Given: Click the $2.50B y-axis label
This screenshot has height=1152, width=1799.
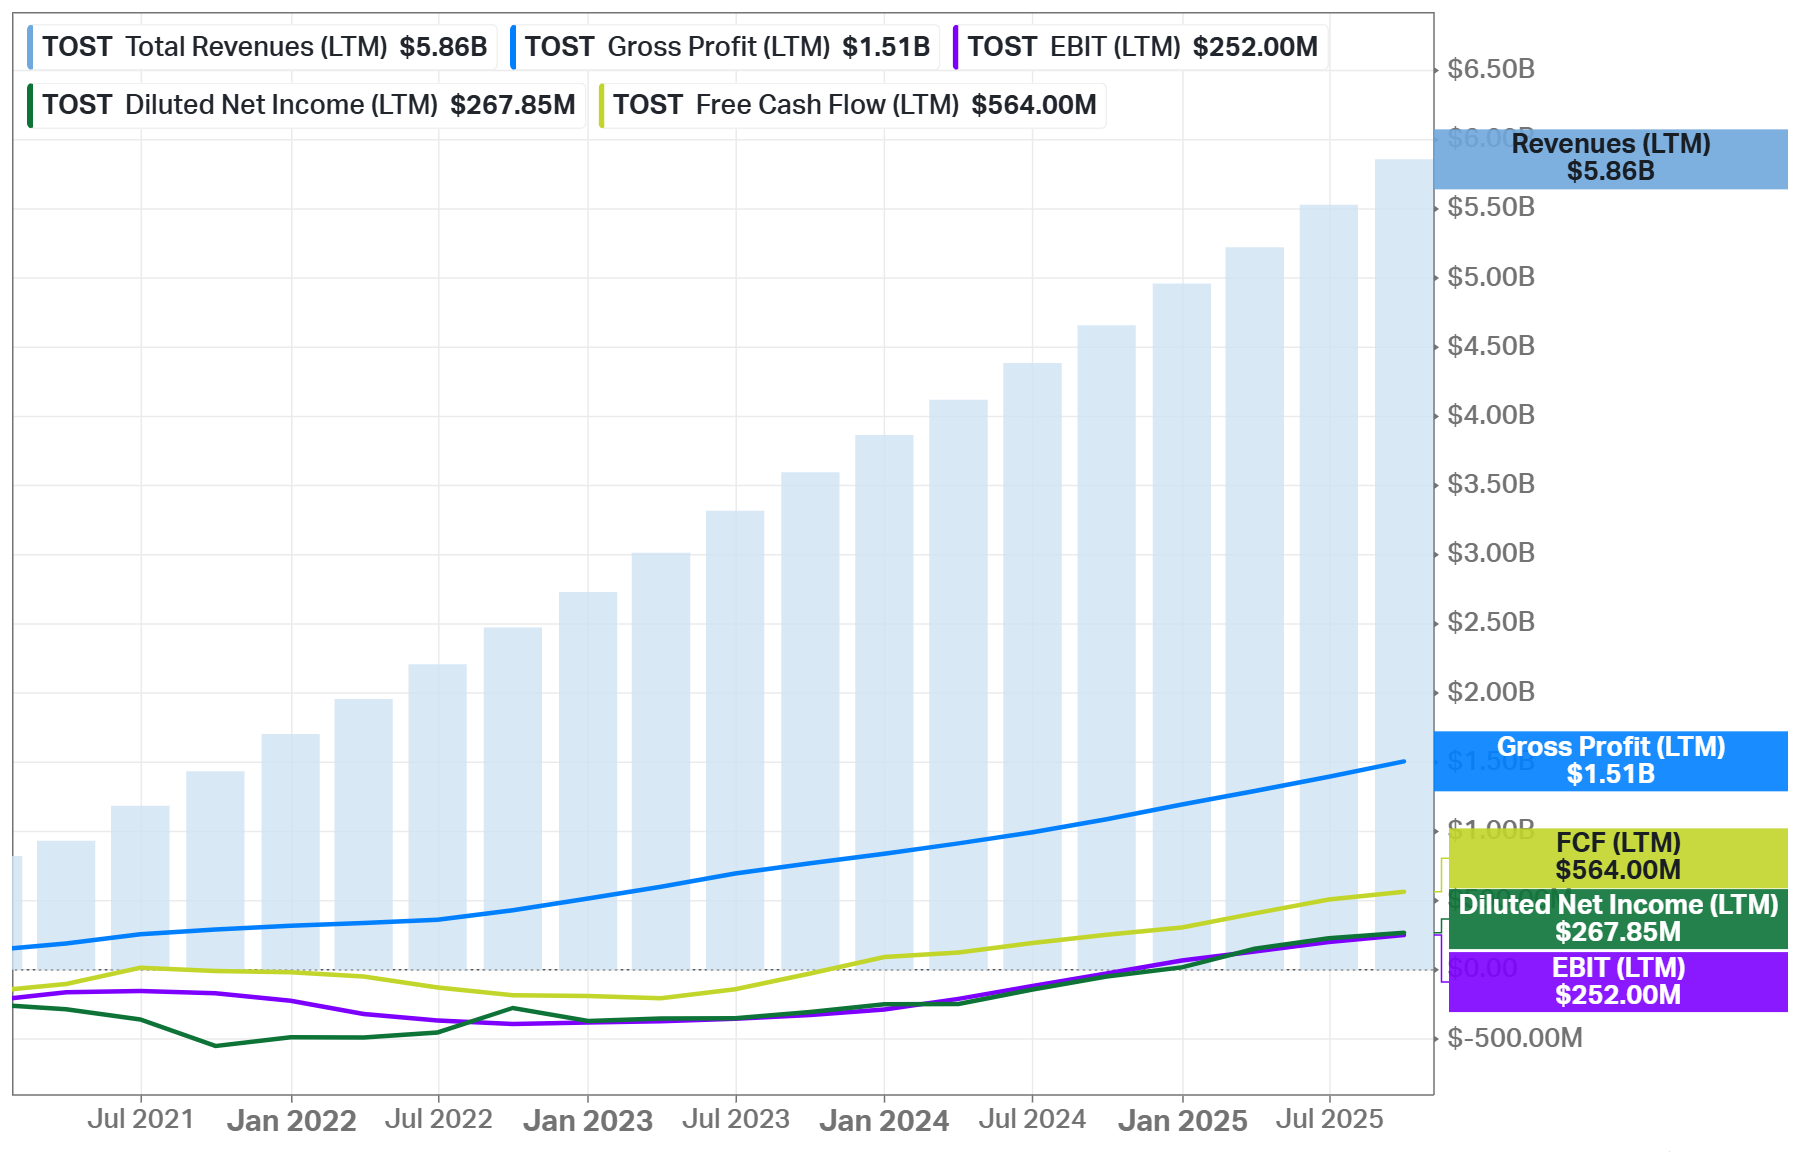Looking at the screenshot, I should point(1491,622).
